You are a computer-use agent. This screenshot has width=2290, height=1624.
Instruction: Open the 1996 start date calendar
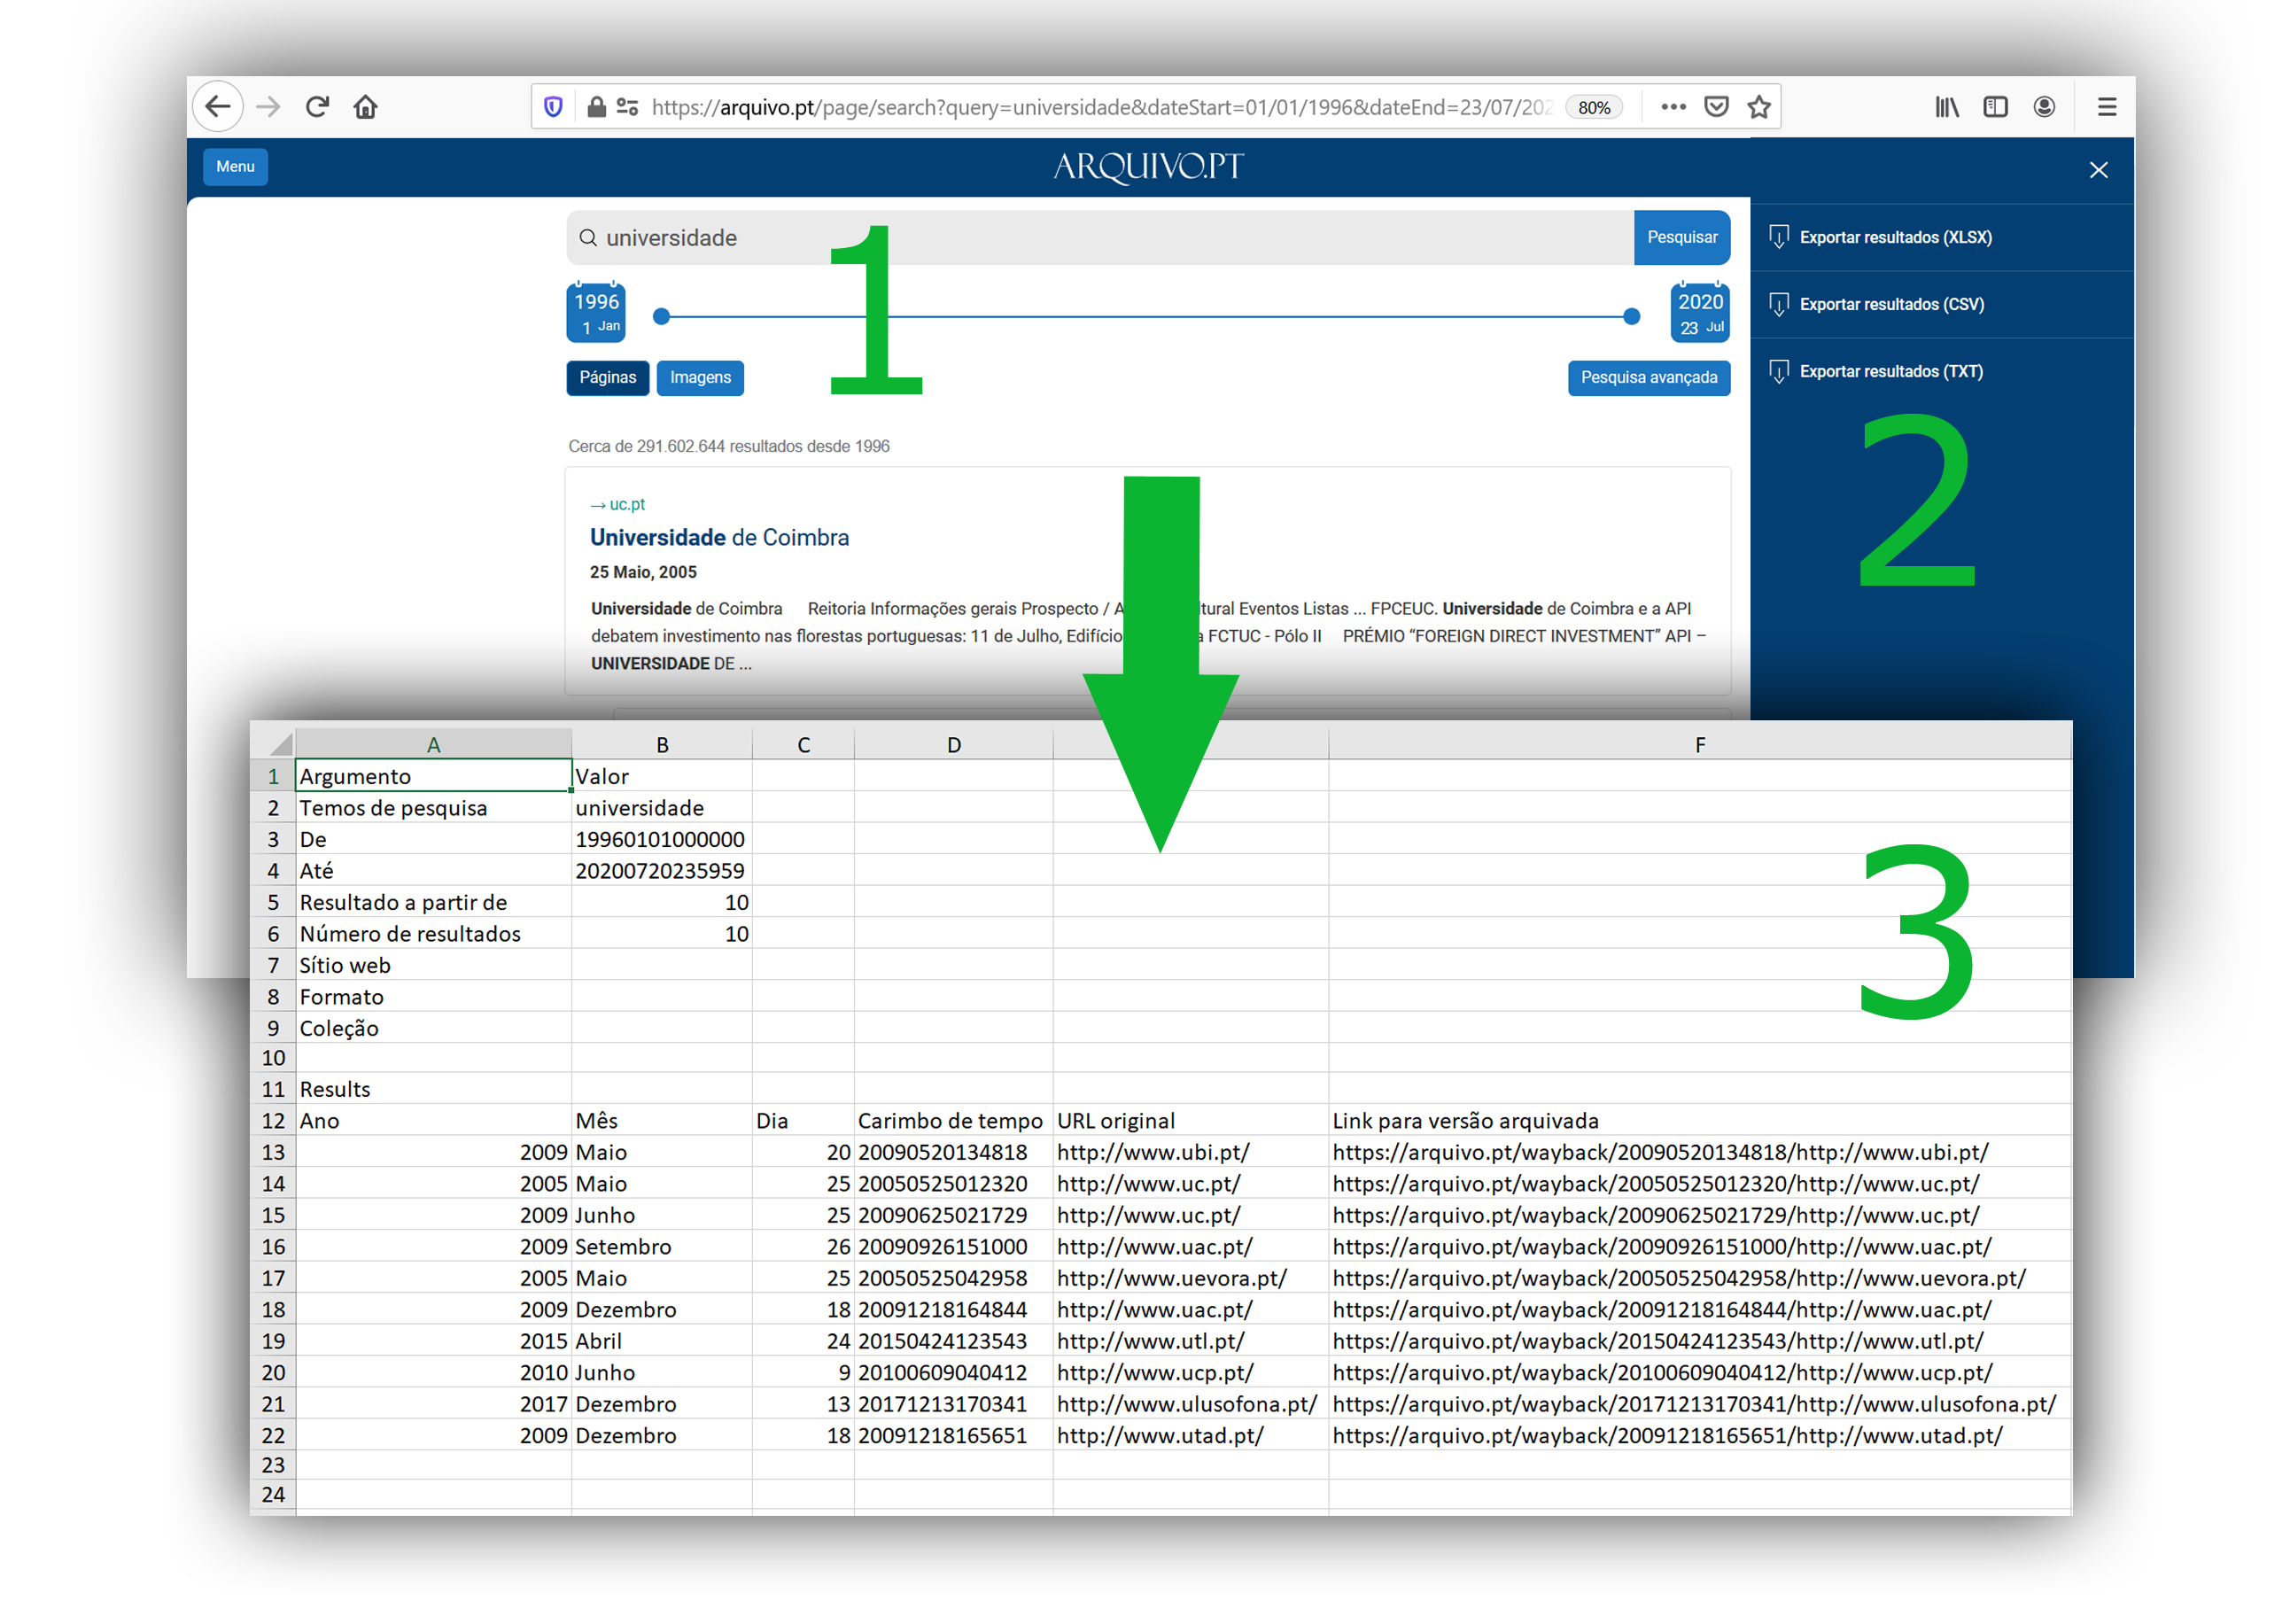596,312
